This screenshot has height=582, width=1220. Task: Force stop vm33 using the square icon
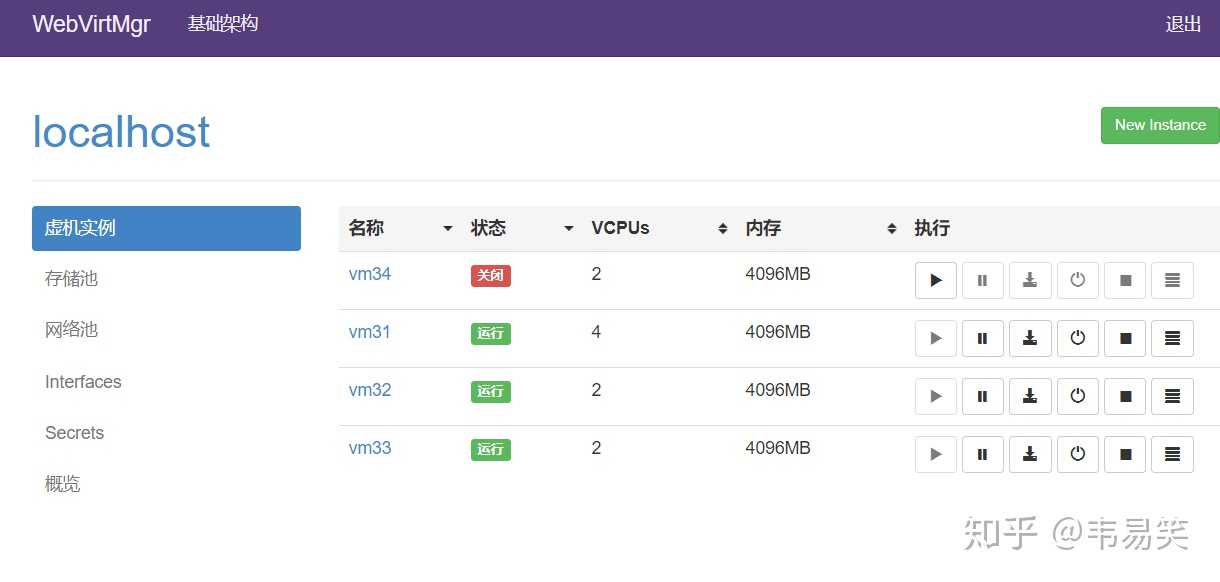click(1125, 455)
